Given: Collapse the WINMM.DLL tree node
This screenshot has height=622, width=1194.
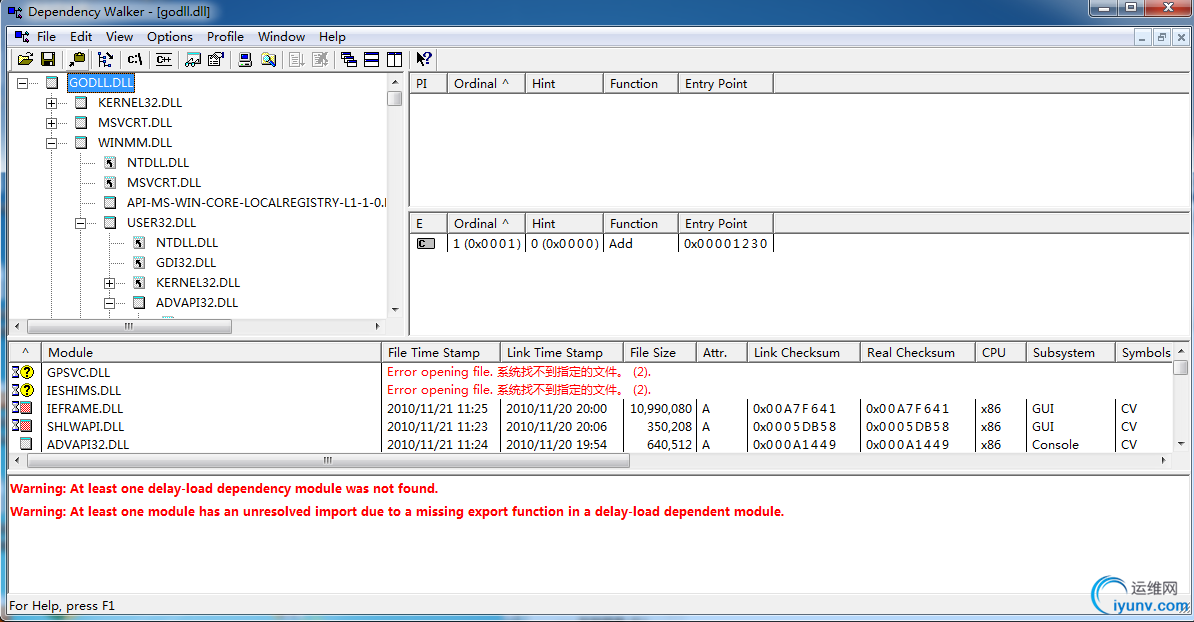Looking at the screenshot, I should [x=52, y=142].
